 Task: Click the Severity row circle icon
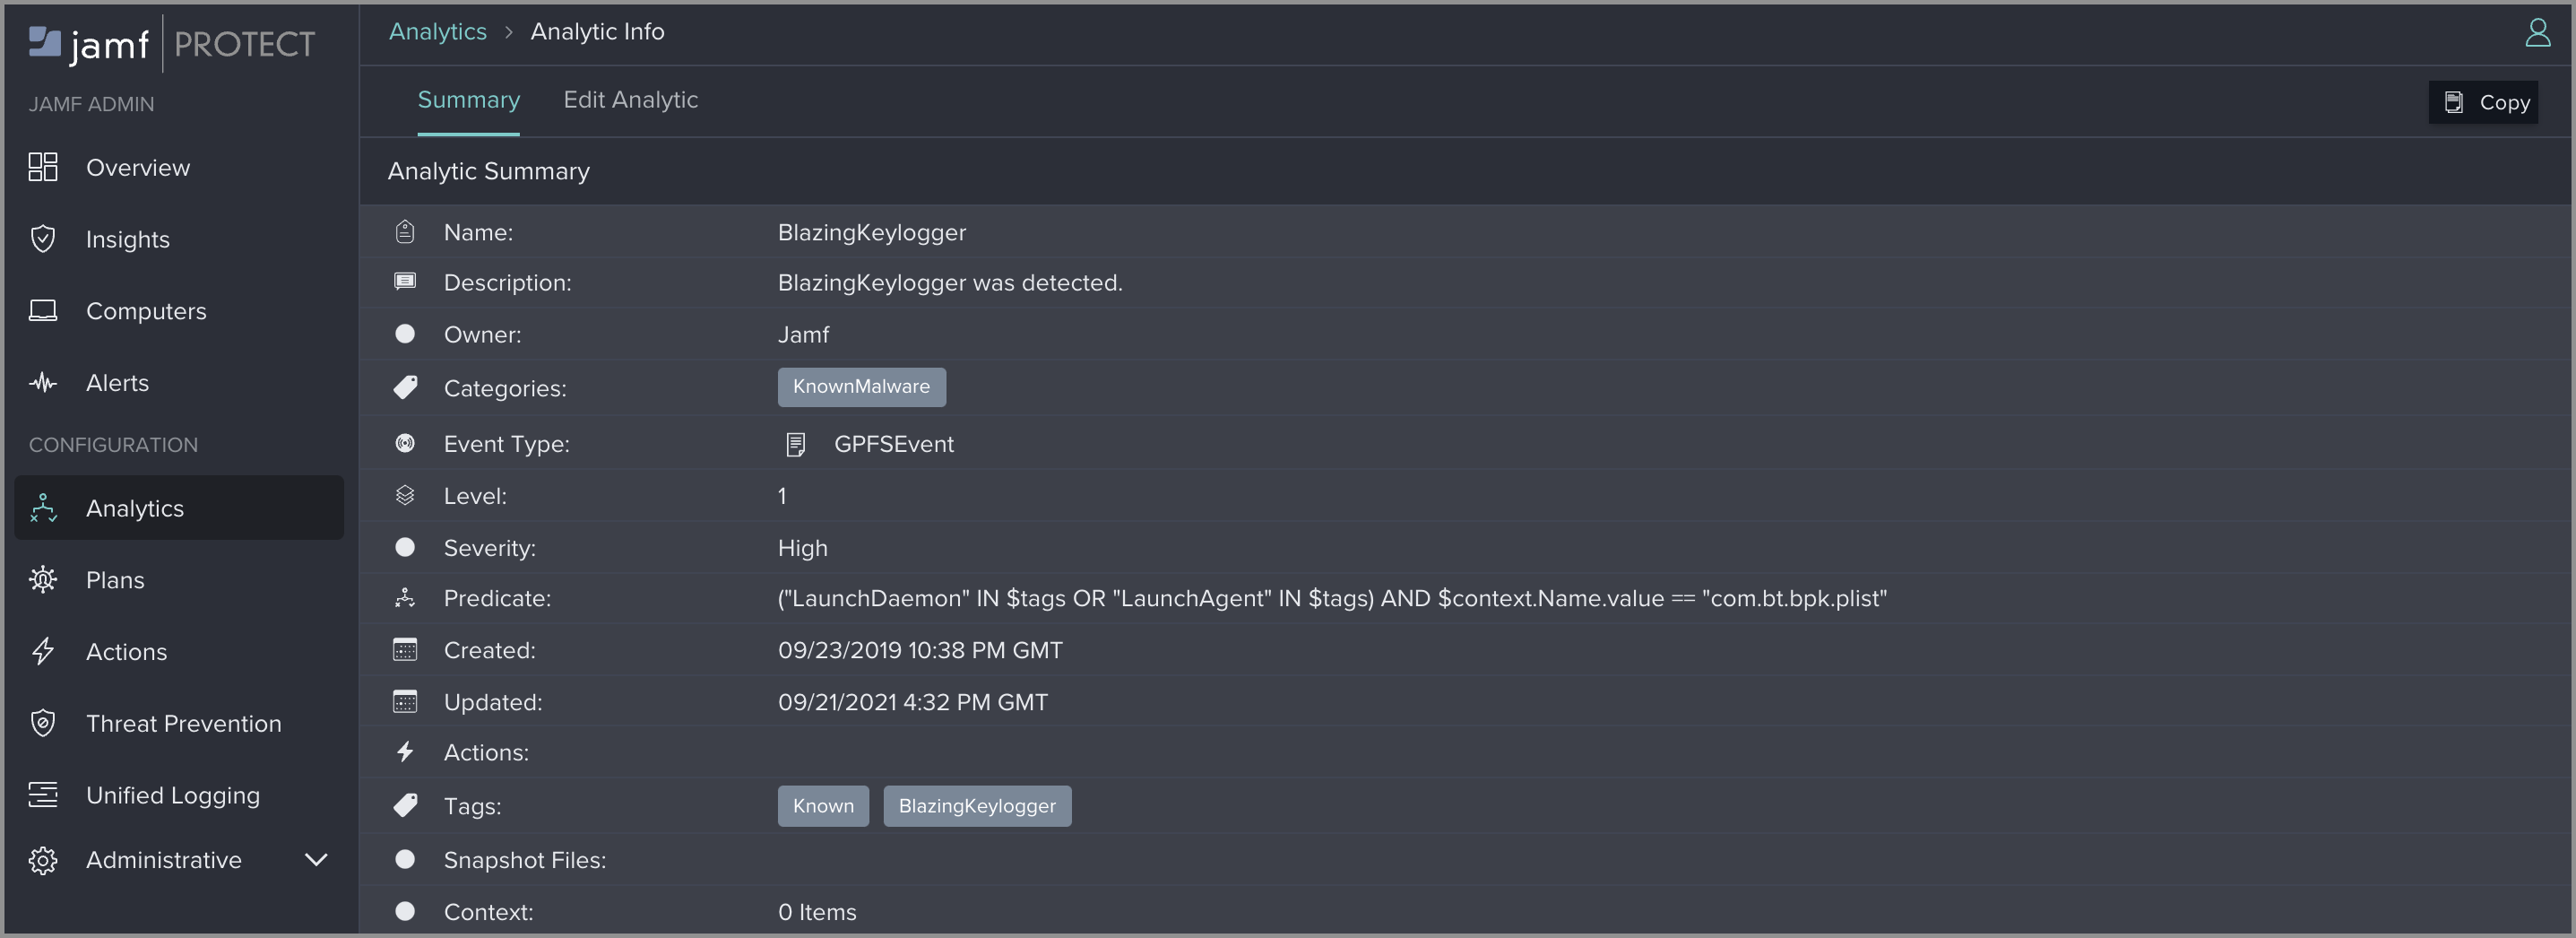point(405,547)
